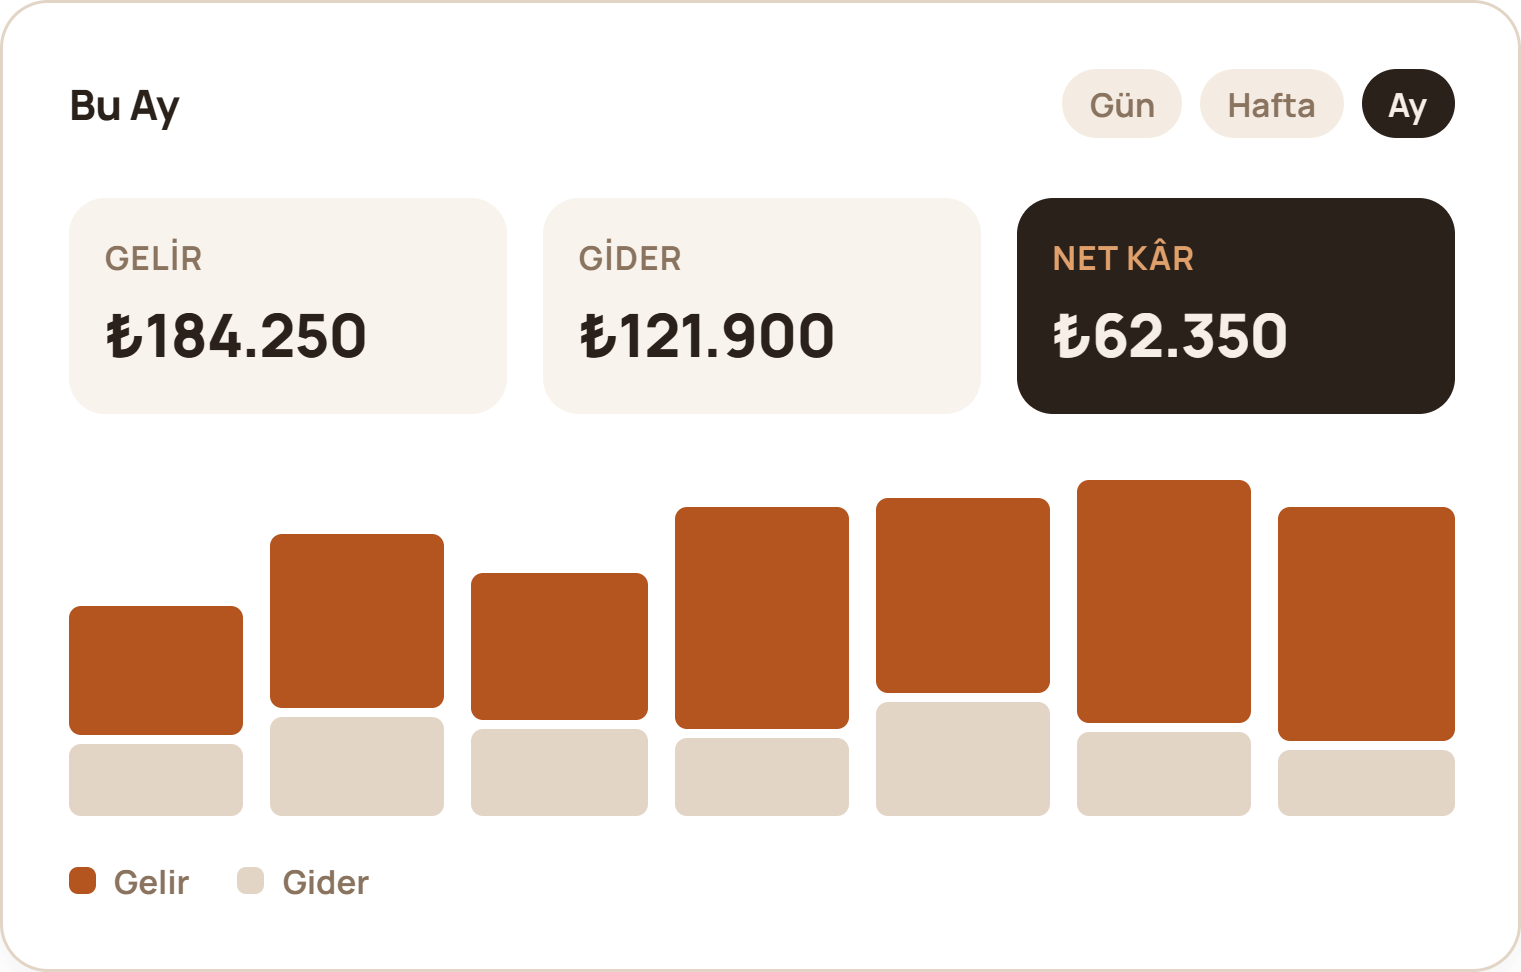Select the first orange Gelir bar
This screenshot has width=1521, height=972.
156,670
